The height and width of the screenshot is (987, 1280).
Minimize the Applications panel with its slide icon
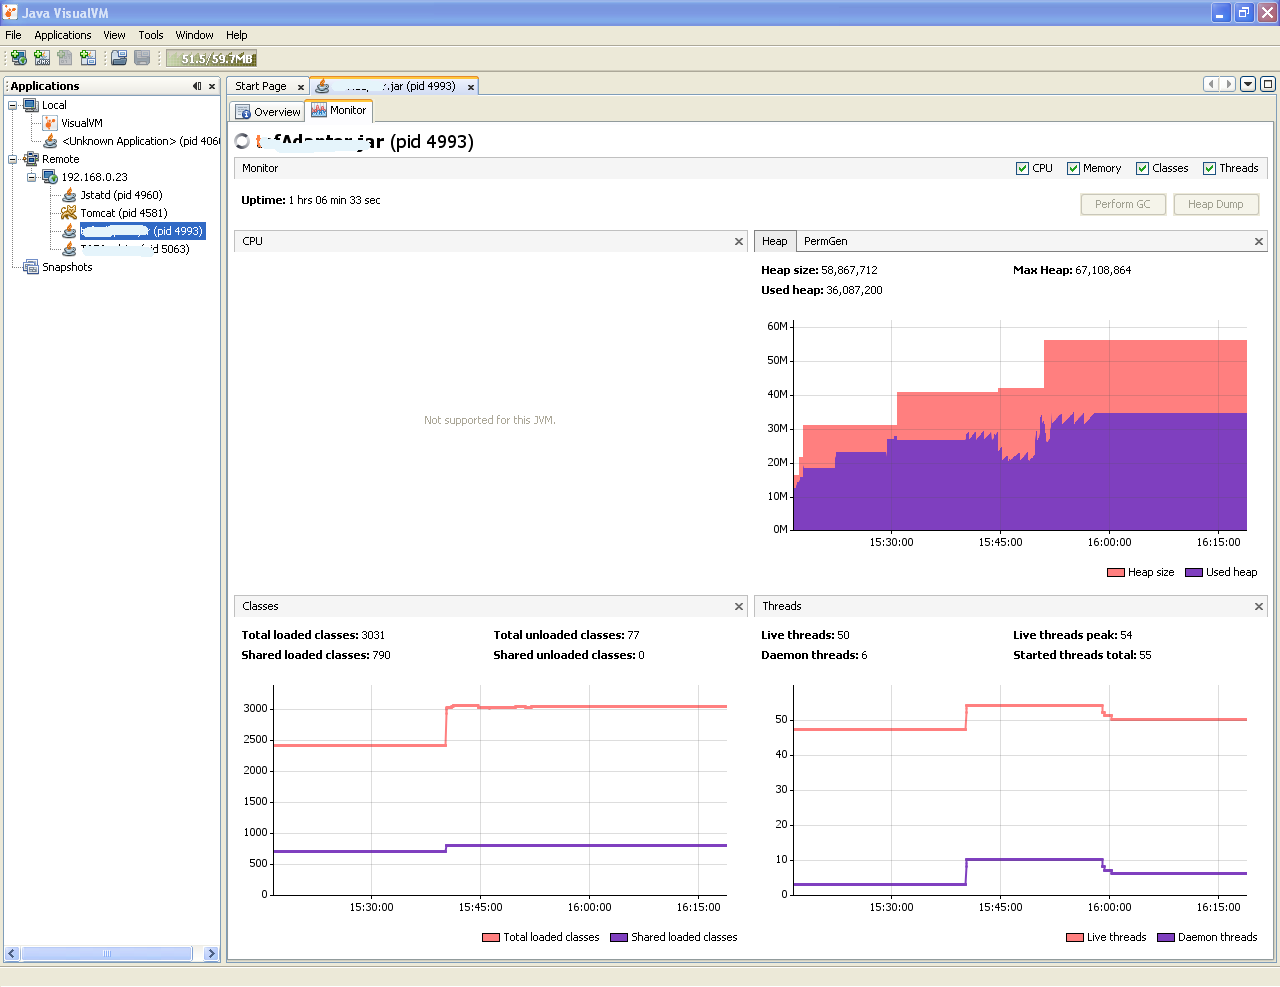point(197,86)
